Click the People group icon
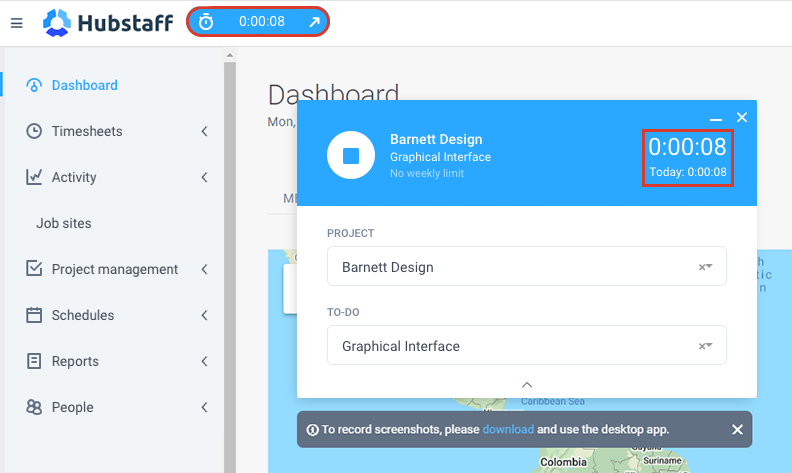This screenshot has height=473, width=792. point(34,407)
